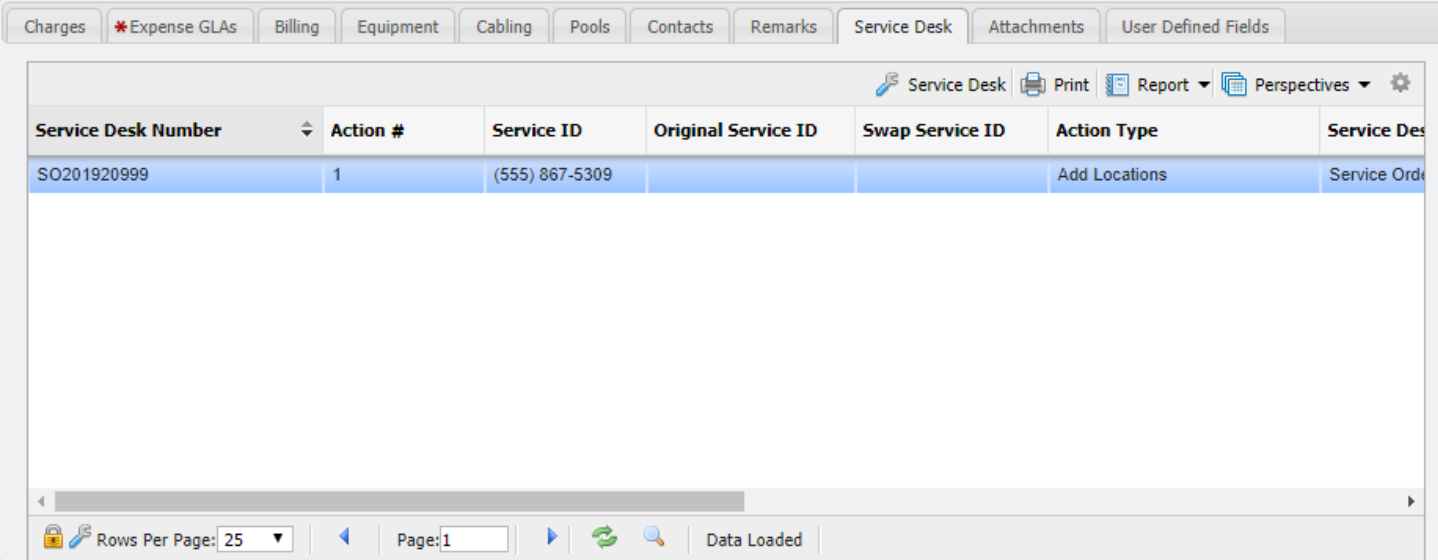
Task: Switch to the Expense GLAs tab
Action: tap(176, 27)
